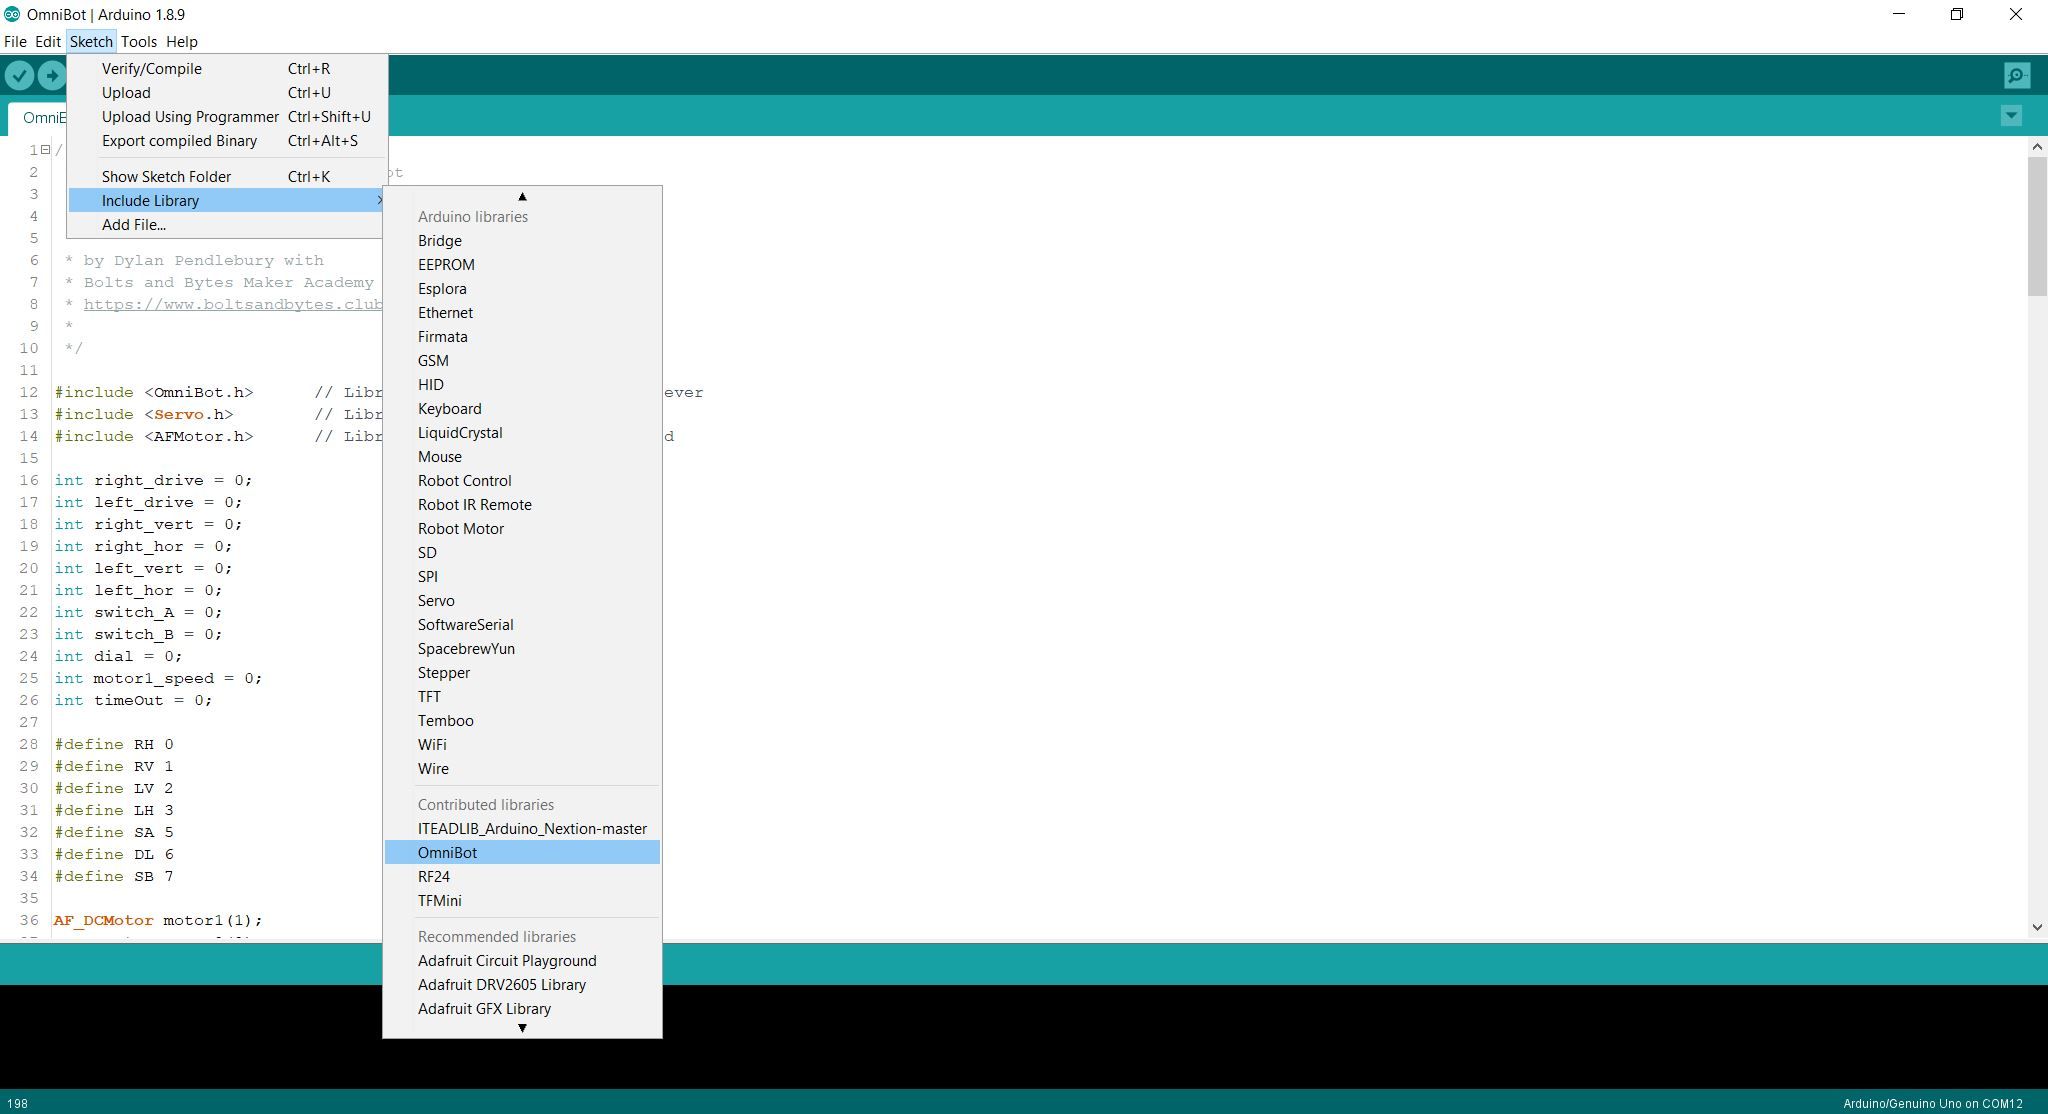Open the Serial Monitor magnifier icon
The height and width of the screenshot is (1114, 2048).
pyautogui.click(x=2016, y=76)
